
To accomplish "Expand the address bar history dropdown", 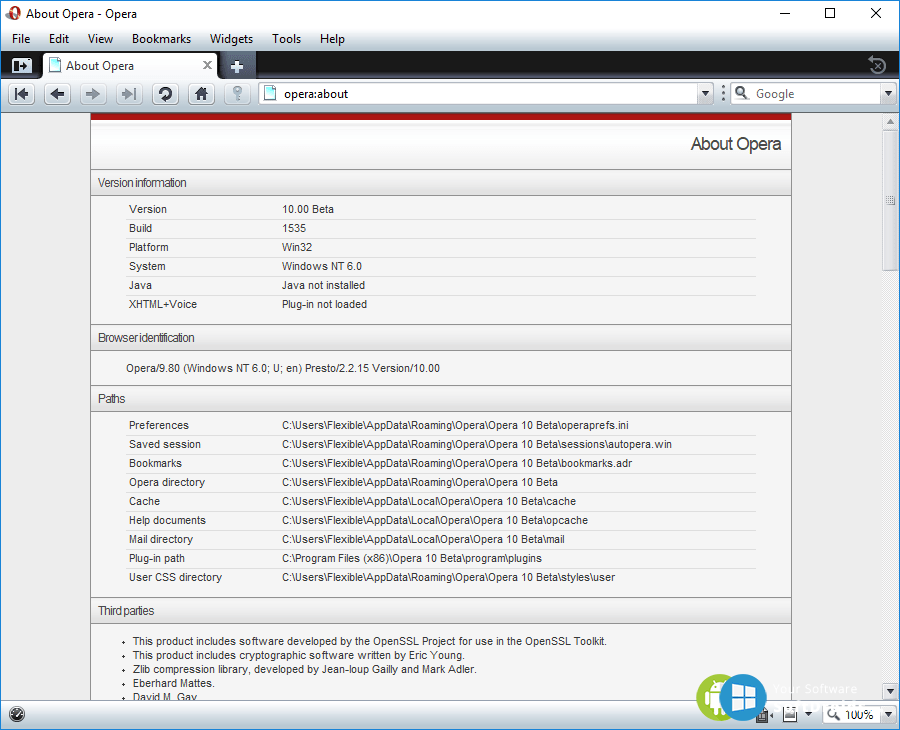I will point(705,94).
